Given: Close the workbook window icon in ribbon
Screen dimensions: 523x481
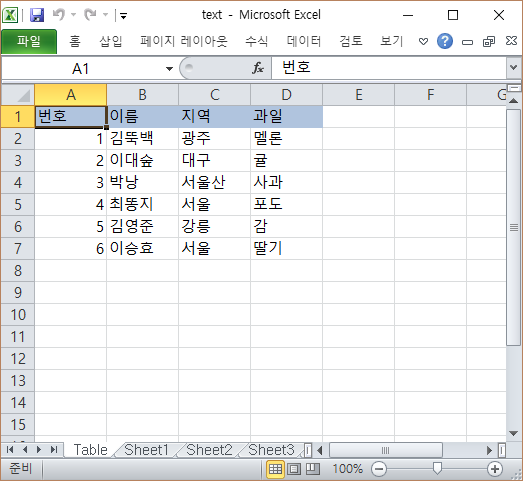Looking at the screenshot, I should (x=511, y=41).
